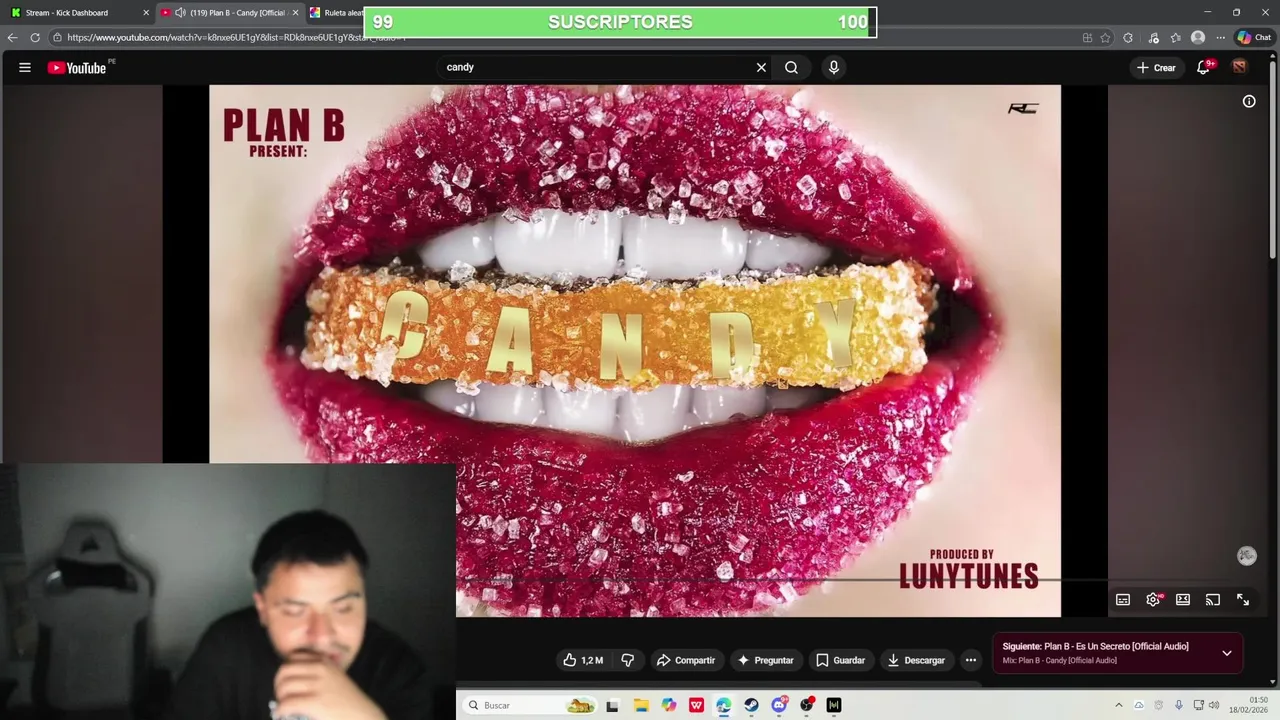Switch to the Ruleta aleatoria tab
This screenshot has width=1280, height=720.
pyautogui.click(x=335, y=13)
